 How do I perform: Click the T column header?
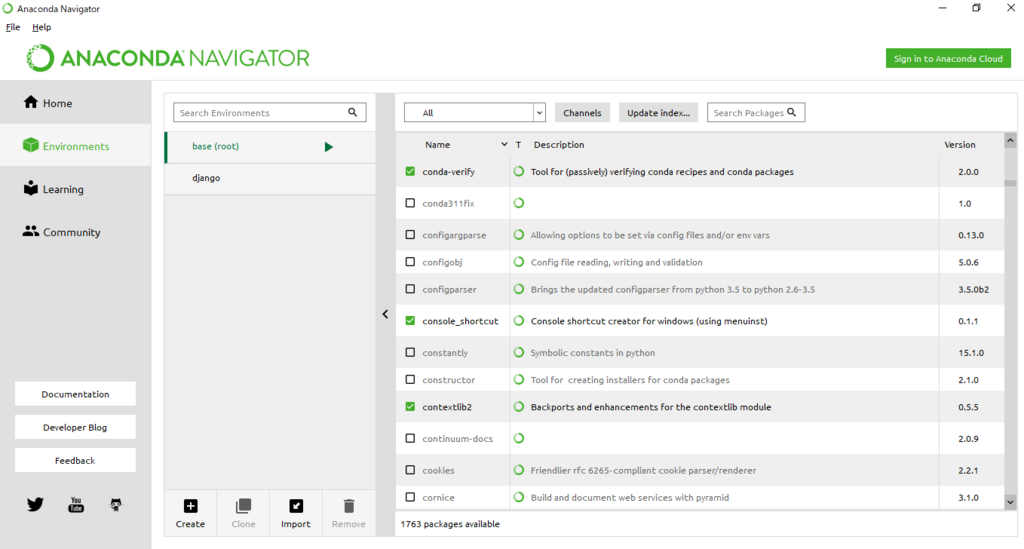point(519,145)
